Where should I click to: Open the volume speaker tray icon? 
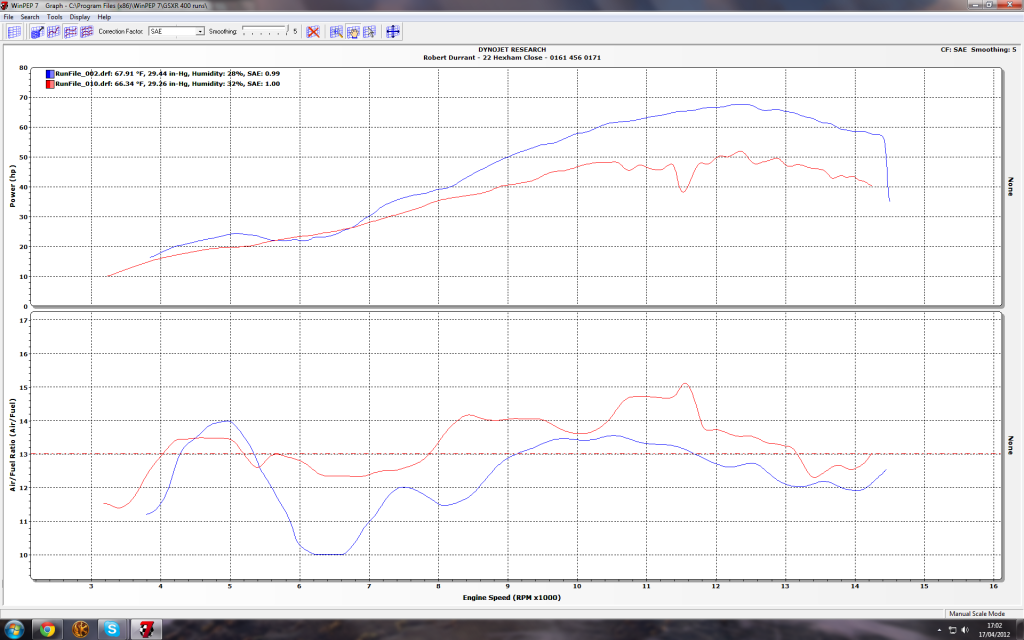click(x=965, y=630)
